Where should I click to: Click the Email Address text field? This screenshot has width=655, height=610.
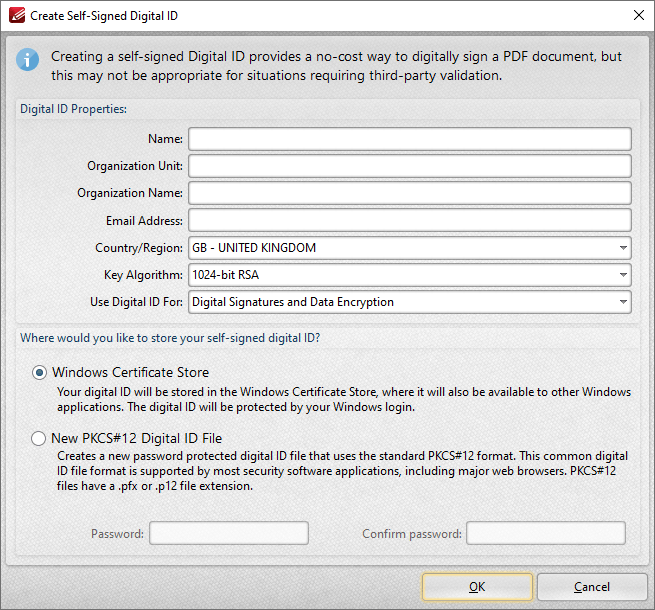[x=409, y=220]
